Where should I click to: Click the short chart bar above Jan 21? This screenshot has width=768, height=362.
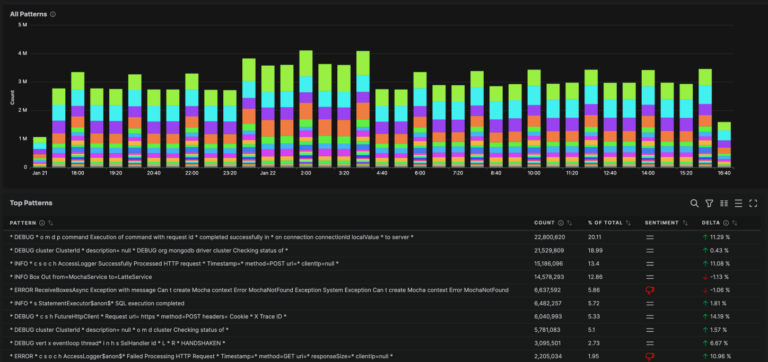click(x=40, y=152)
